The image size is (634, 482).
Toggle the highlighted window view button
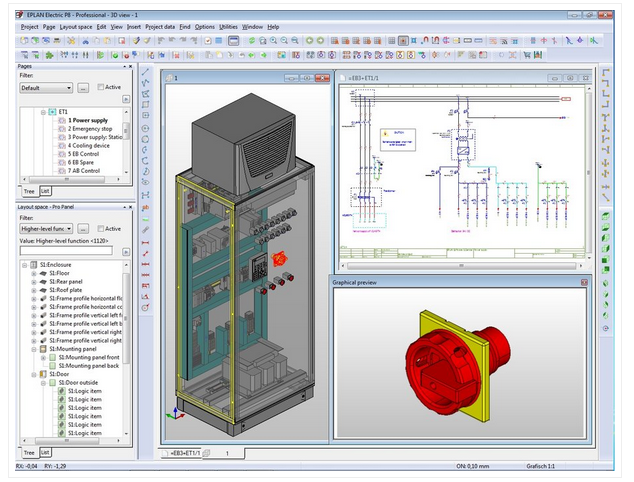[233, 40]
